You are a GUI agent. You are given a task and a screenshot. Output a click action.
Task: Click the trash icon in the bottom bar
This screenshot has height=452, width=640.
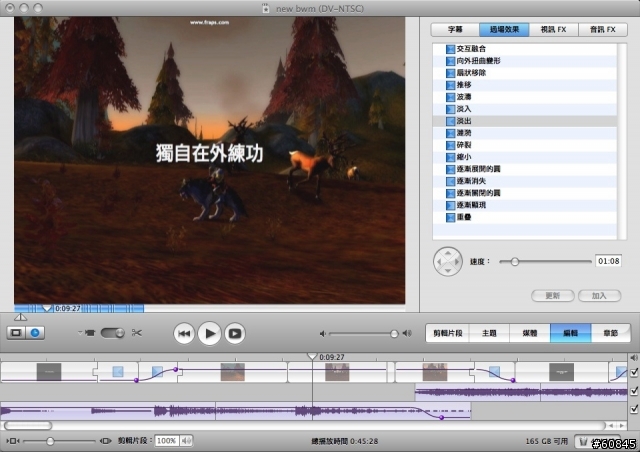pos(584,441)
